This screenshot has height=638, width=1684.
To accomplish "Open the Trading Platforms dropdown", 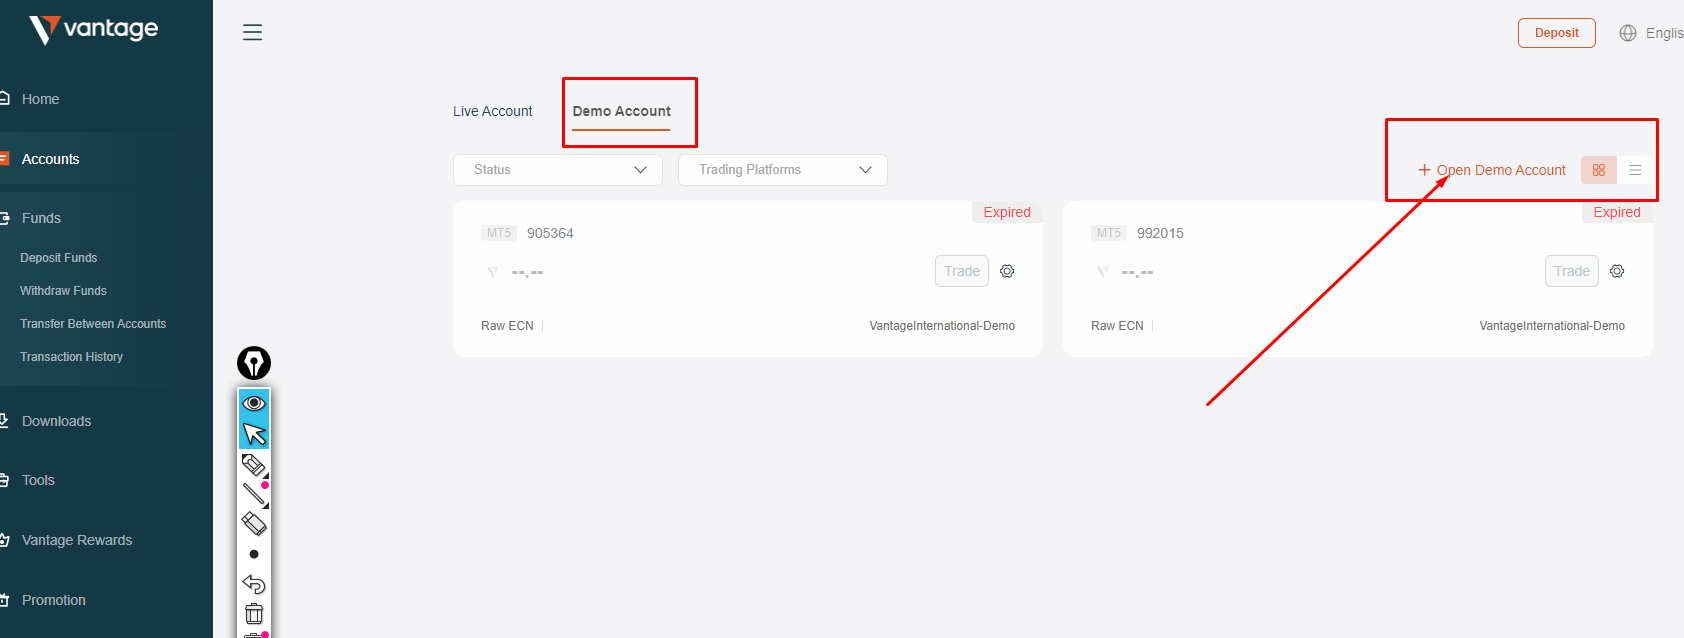I will click(783, 170).
